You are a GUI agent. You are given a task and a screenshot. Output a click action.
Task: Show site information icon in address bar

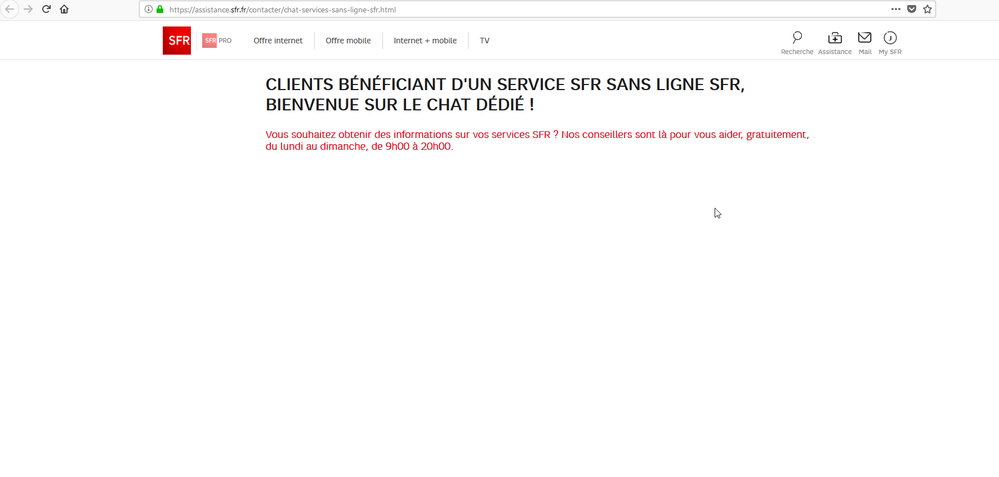click(148, 9)
